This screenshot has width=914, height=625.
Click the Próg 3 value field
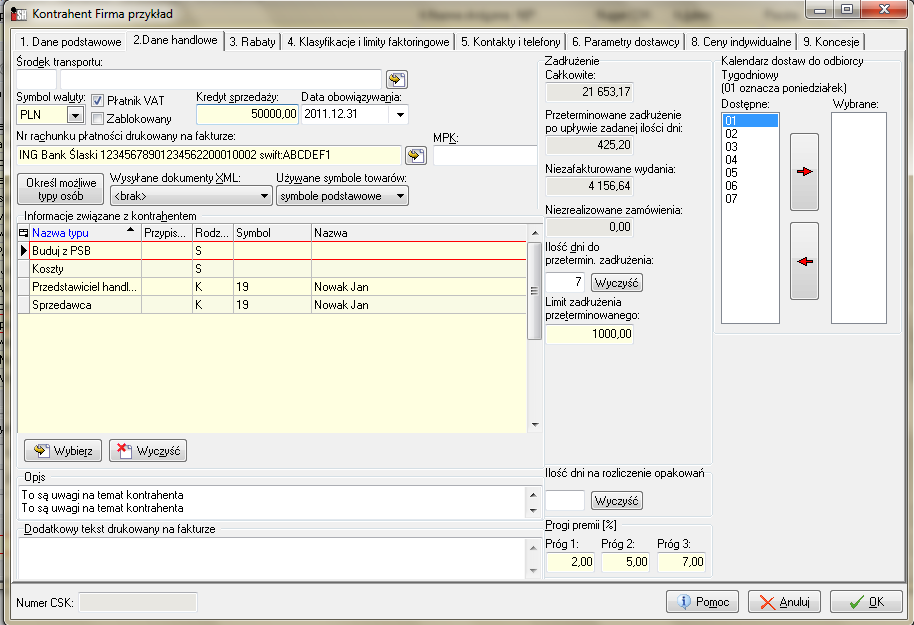[x=681, y=562]
